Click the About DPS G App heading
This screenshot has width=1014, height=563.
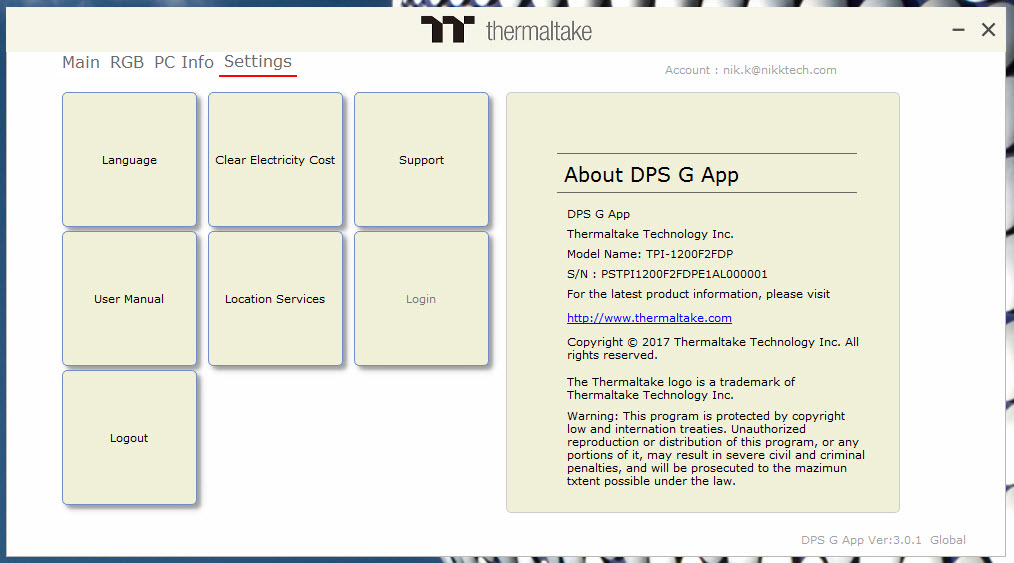pos(651,175)
